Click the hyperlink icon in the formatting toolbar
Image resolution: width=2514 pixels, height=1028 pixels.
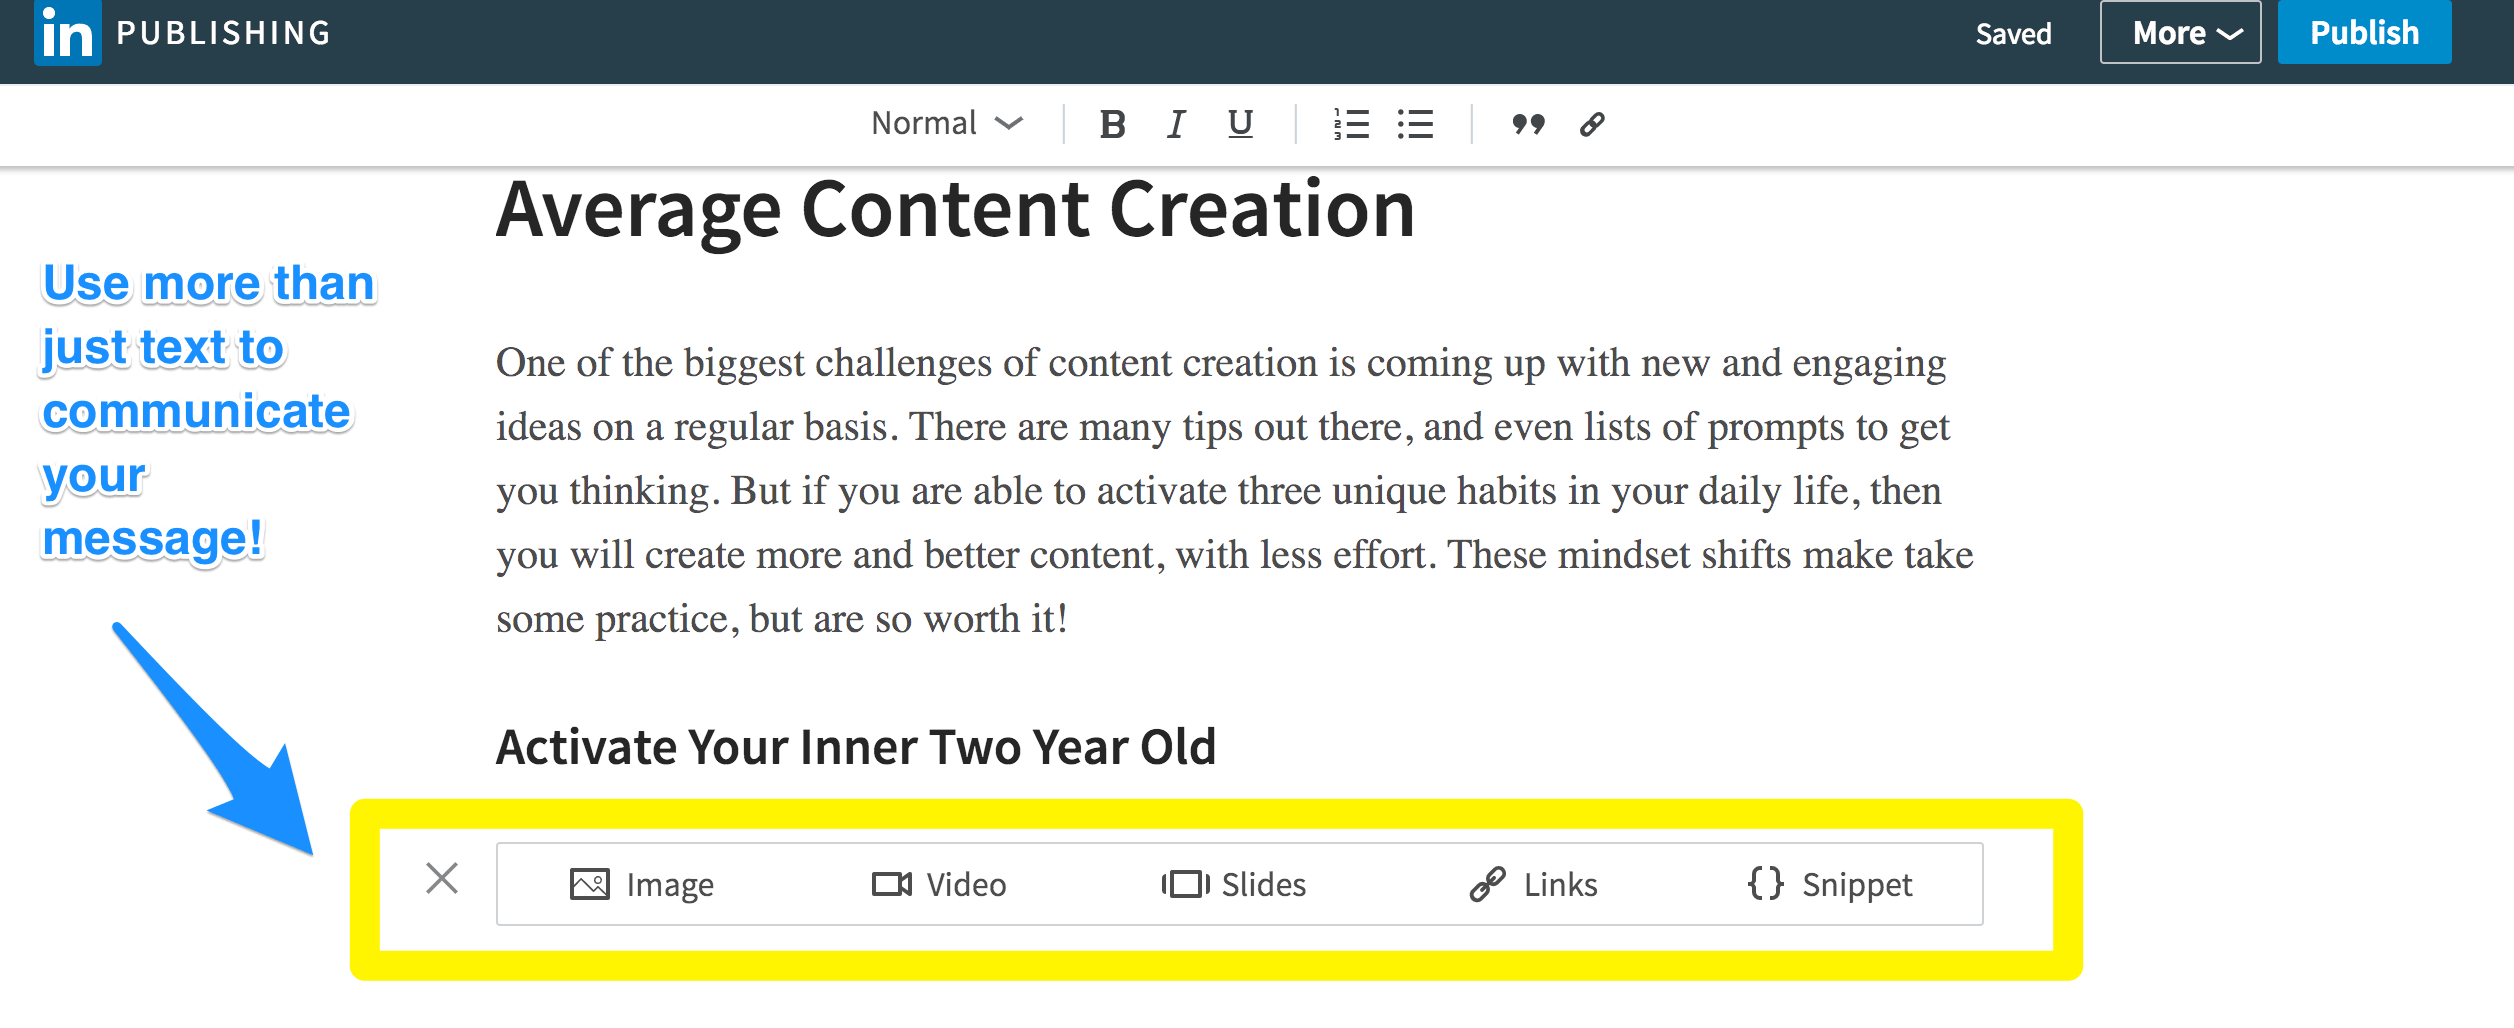[x=1592, y=125]
